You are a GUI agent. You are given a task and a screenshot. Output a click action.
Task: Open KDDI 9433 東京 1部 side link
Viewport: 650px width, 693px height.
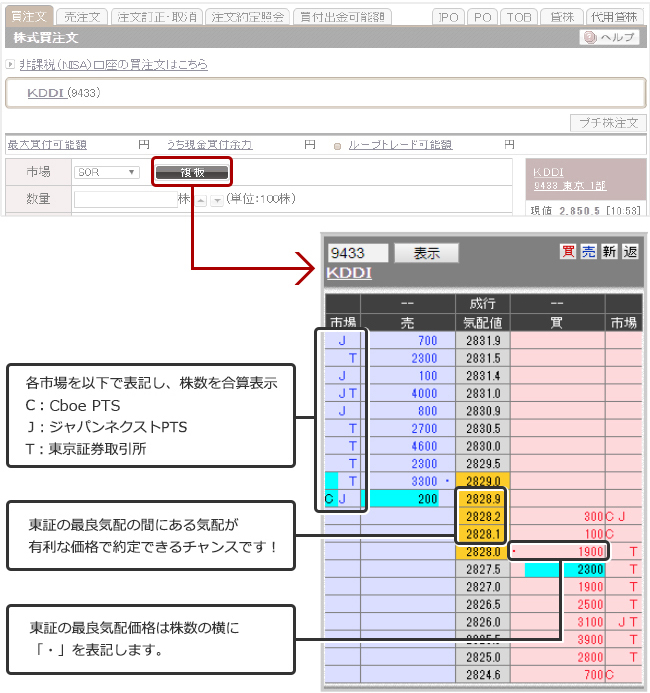[x=570, y=179]
